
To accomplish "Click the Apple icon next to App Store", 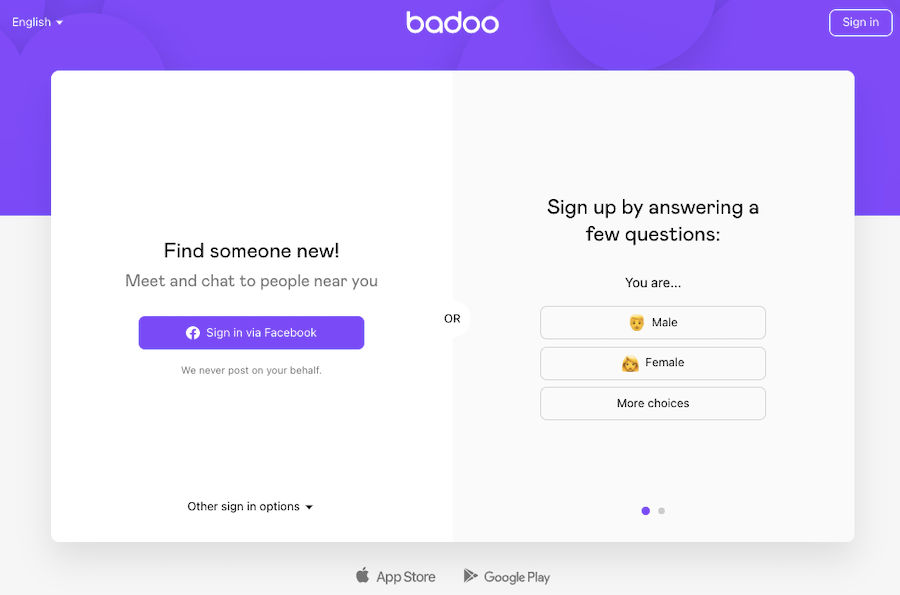I will tap(361, 576).
